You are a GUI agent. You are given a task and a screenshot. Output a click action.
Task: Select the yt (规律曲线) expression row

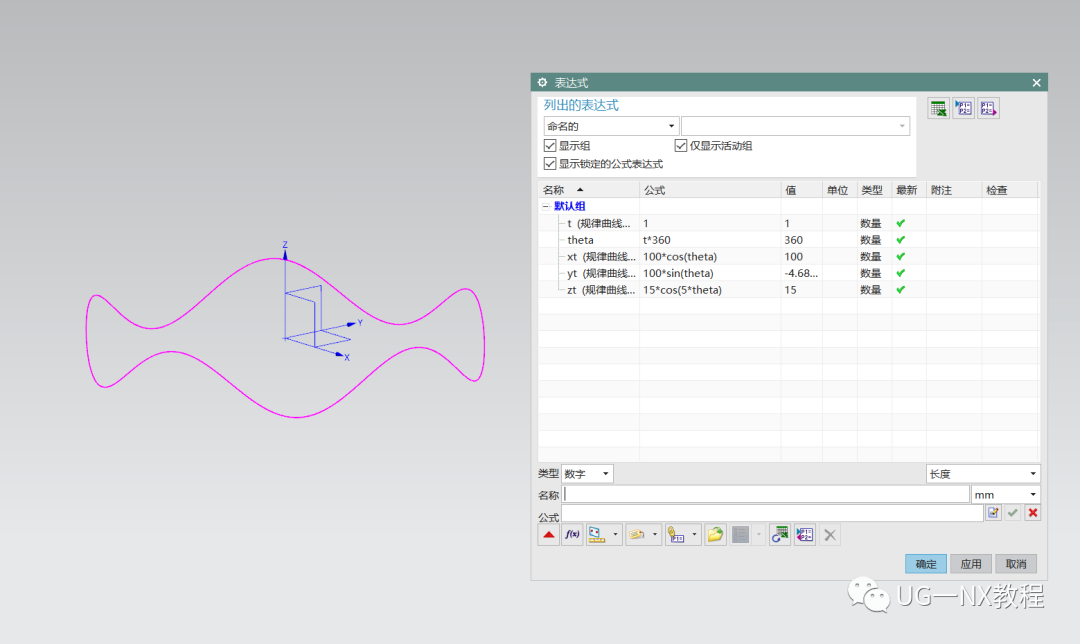789,273
